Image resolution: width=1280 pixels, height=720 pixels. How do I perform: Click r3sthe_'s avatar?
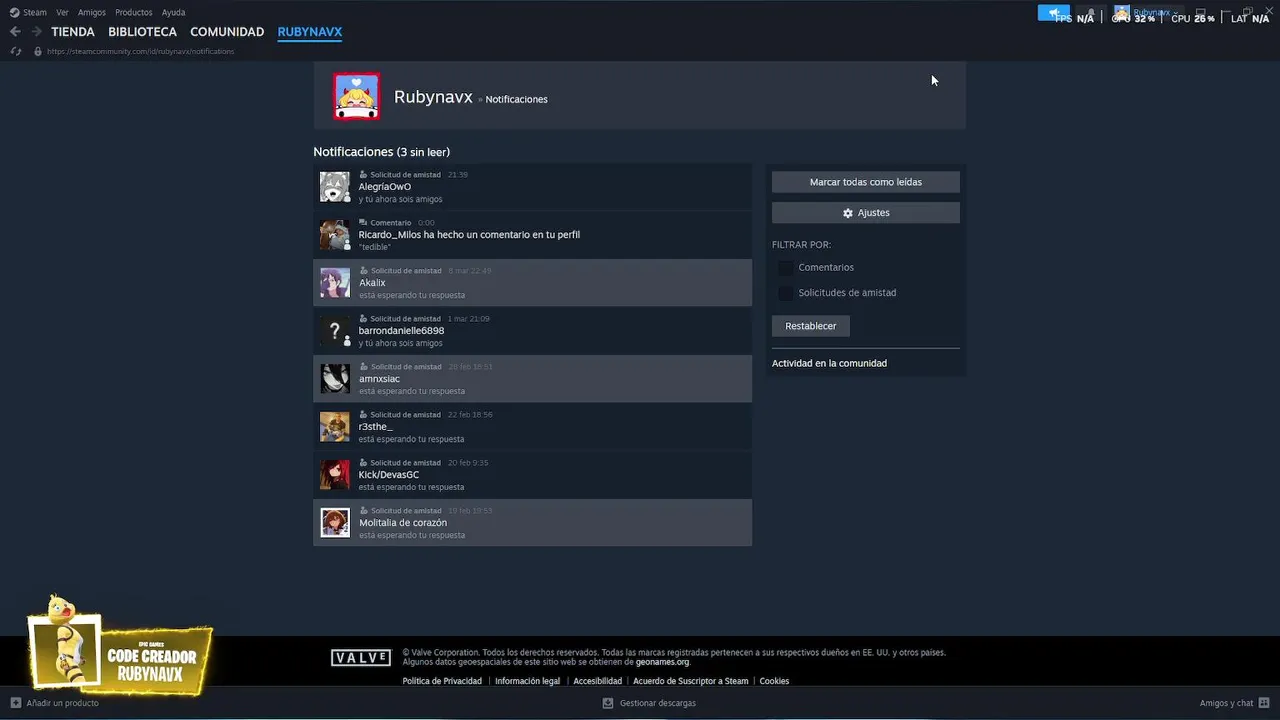point(335,427)
